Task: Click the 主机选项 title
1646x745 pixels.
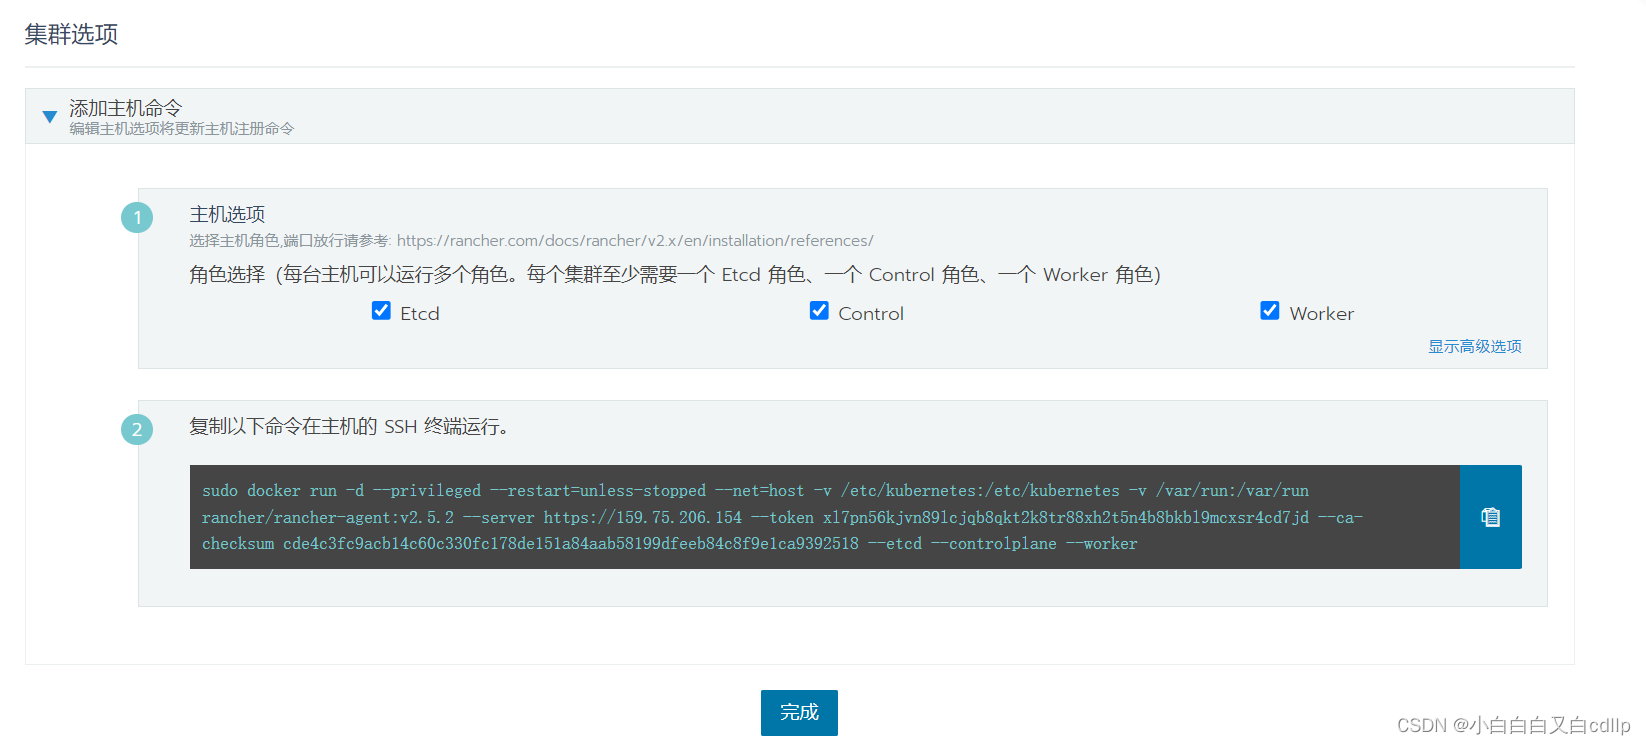Action: point(227,214)
